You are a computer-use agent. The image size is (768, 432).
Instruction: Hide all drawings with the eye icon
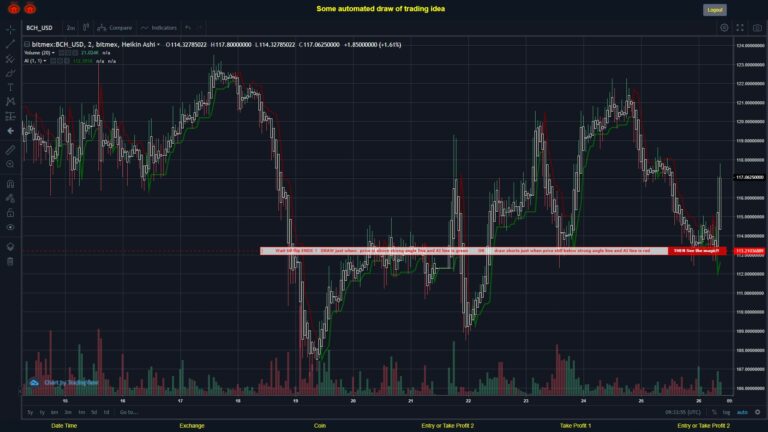[10, 227]
